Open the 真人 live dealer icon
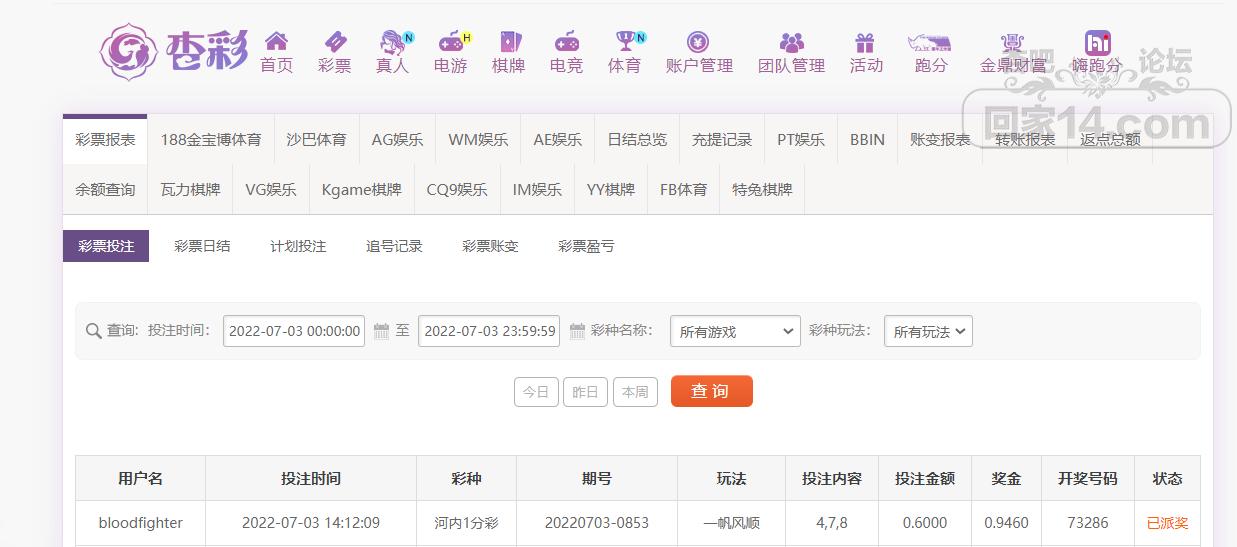This screenshot has height=547, width=1237. pyautogui.click(x=392, y=42)
